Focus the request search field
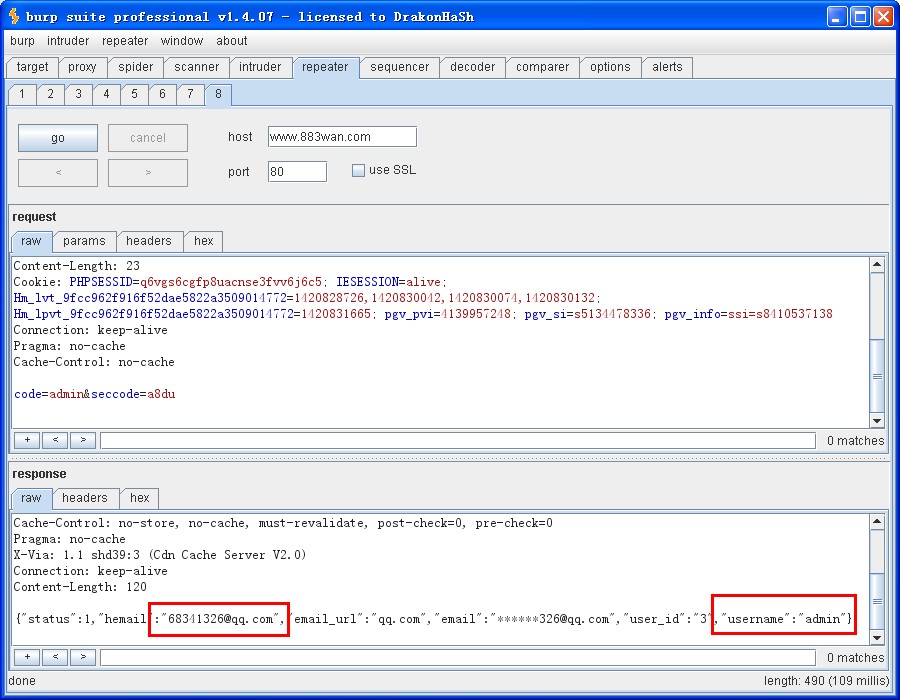The image size is (900, 700). click(x=458, y=441)
